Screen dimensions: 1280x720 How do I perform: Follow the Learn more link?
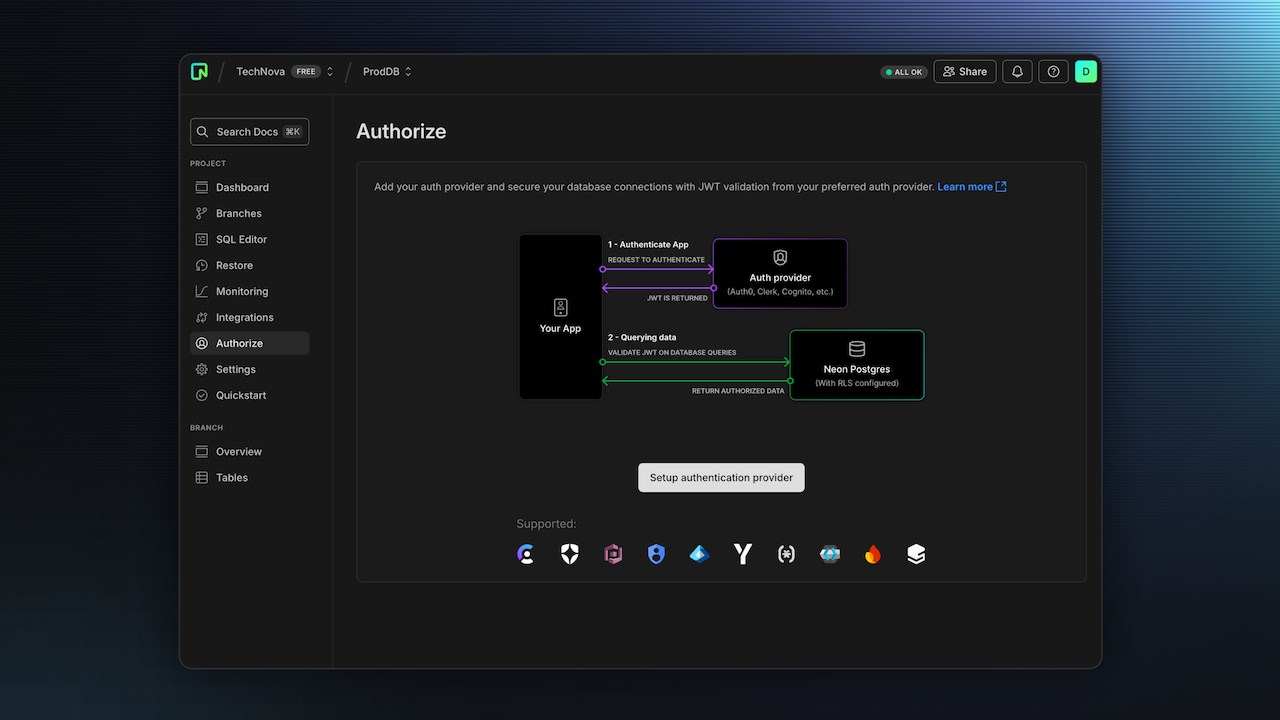(972, 187)
